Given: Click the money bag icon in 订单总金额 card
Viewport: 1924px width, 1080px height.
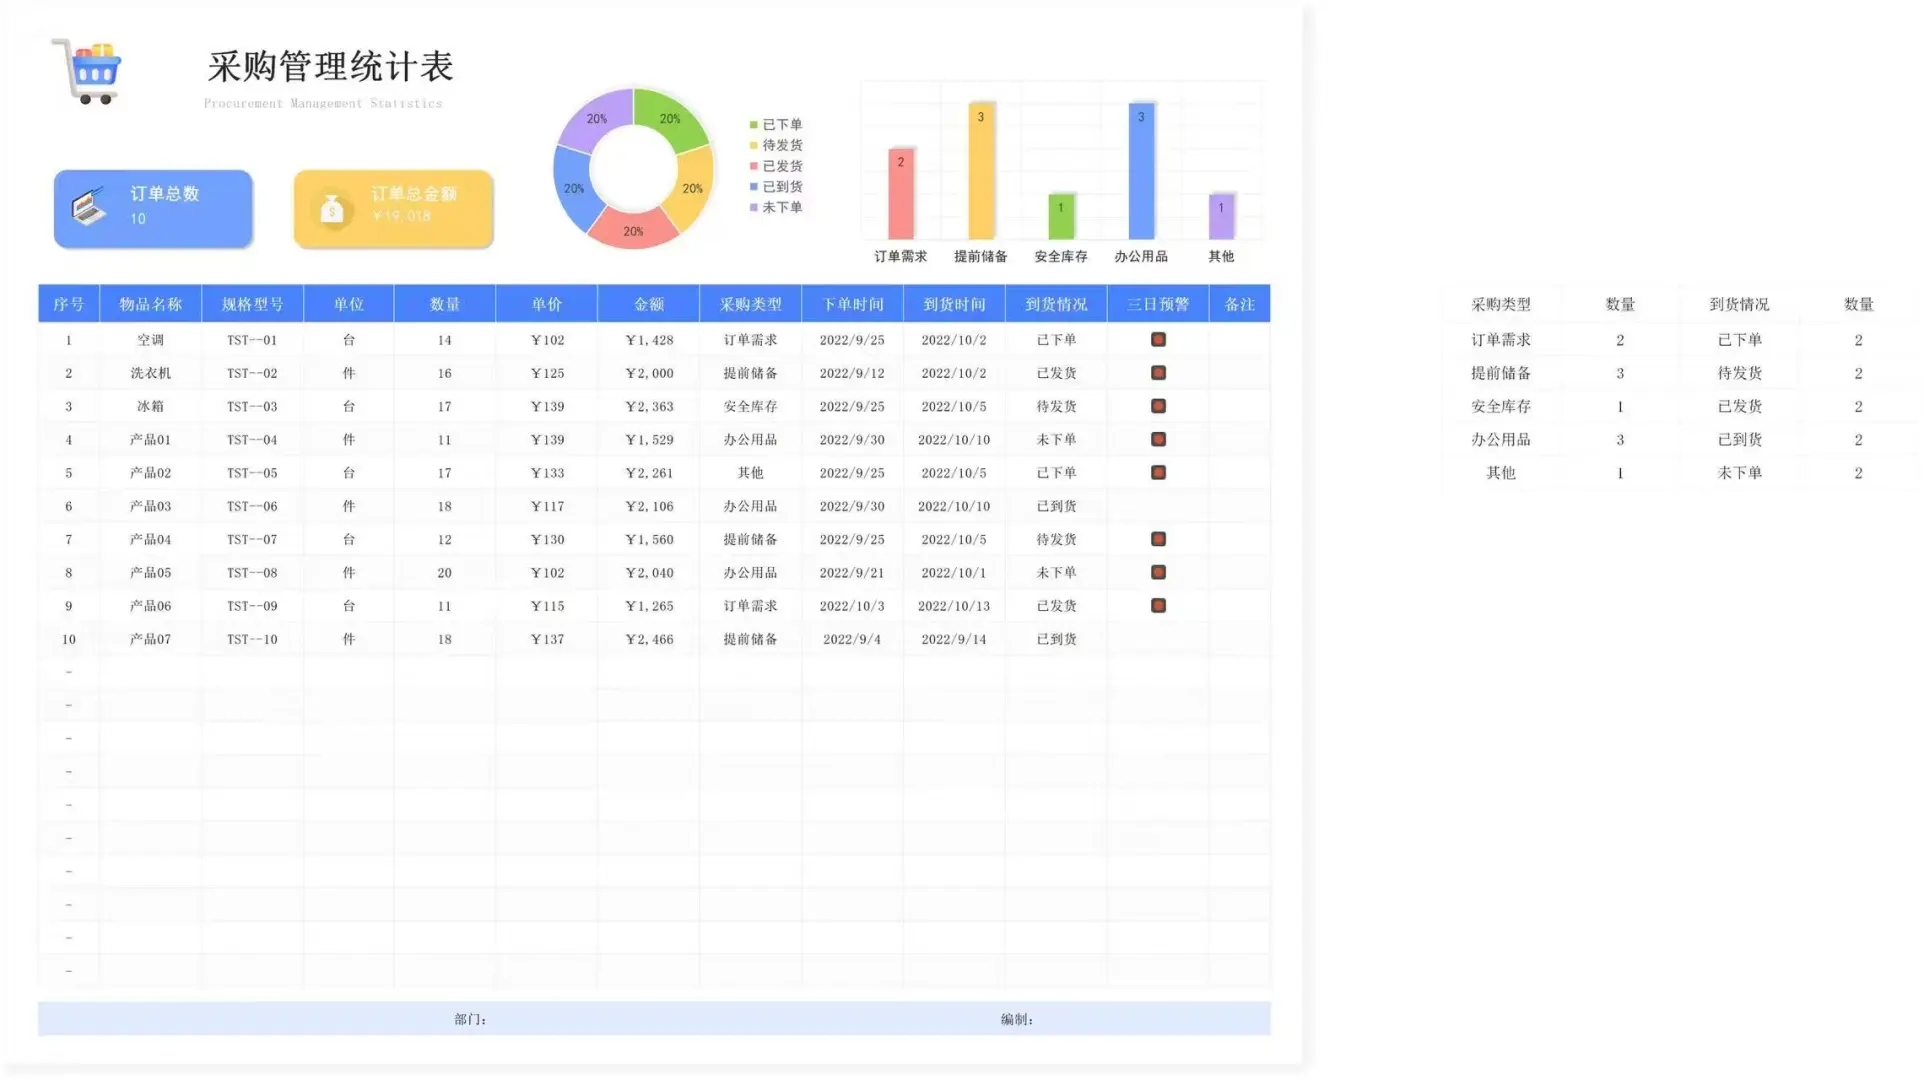Looking at the screenshot, I should (332, 209).
